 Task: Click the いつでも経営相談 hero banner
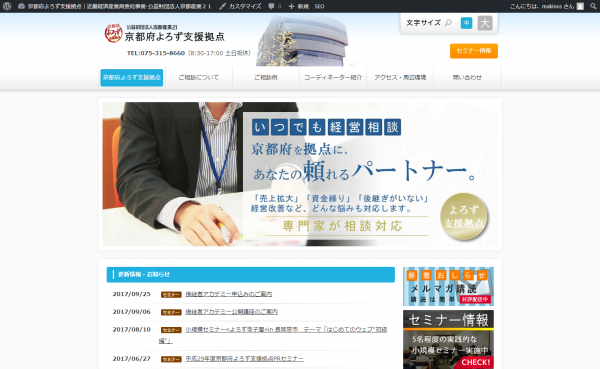pos(300,174)
